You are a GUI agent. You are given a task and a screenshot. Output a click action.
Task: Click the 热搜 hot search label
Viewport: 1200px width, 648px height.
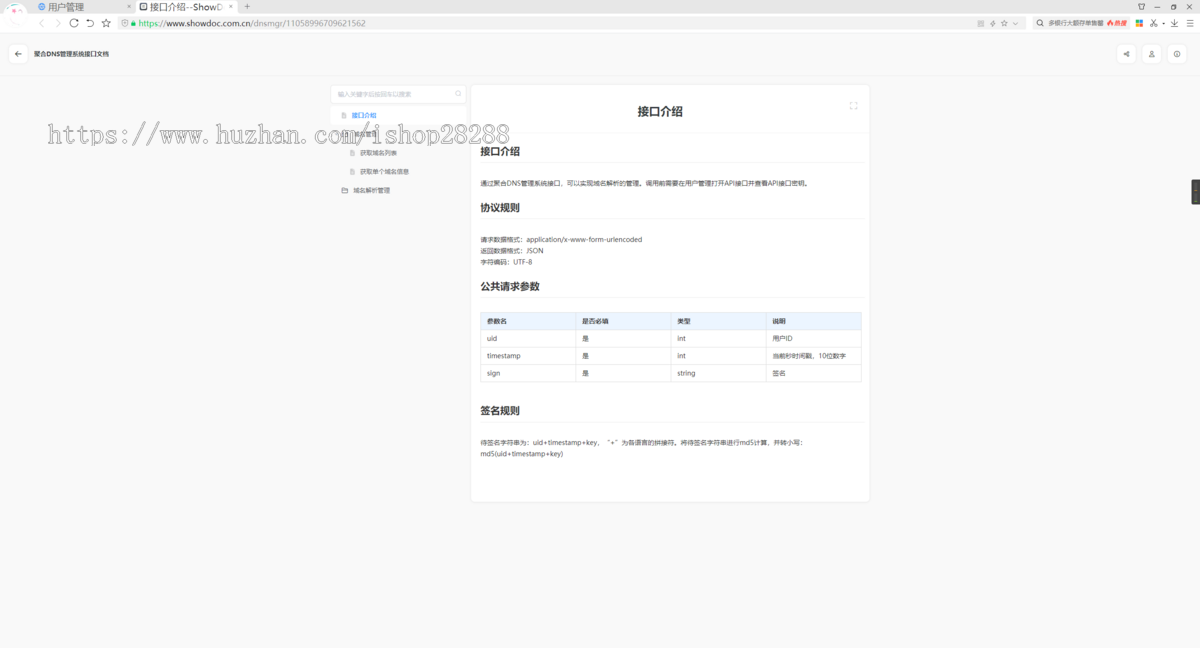1117,23
